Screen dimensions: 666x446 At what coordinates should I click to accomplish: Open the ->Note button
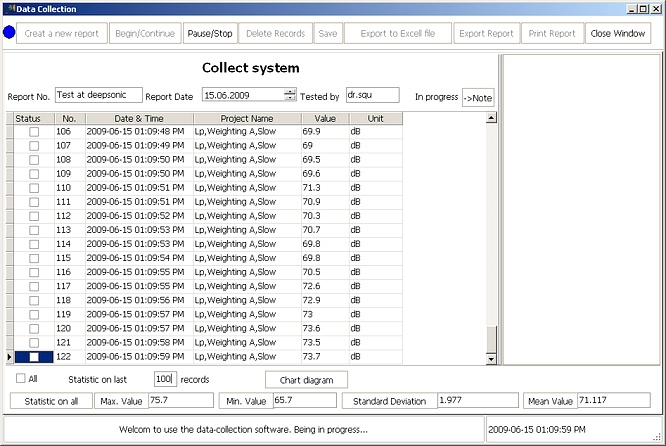pos(477,97)
